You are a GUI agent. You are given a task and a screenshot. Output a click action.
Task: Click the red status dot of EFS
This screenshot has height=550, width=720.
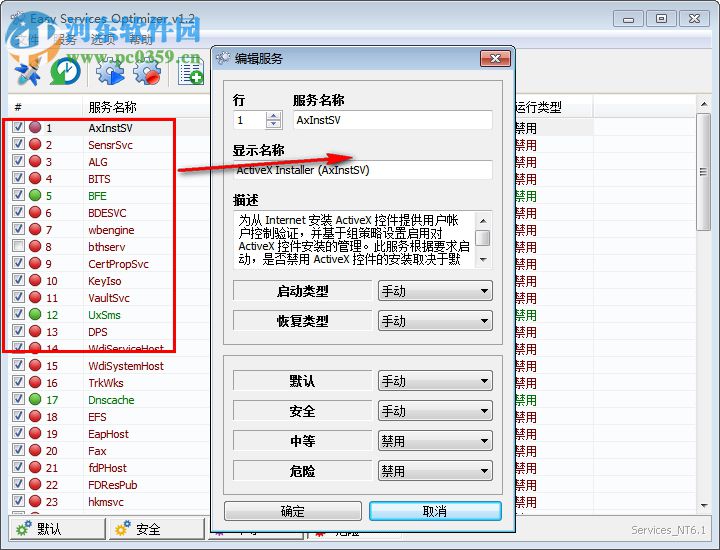tap(35, 416)
